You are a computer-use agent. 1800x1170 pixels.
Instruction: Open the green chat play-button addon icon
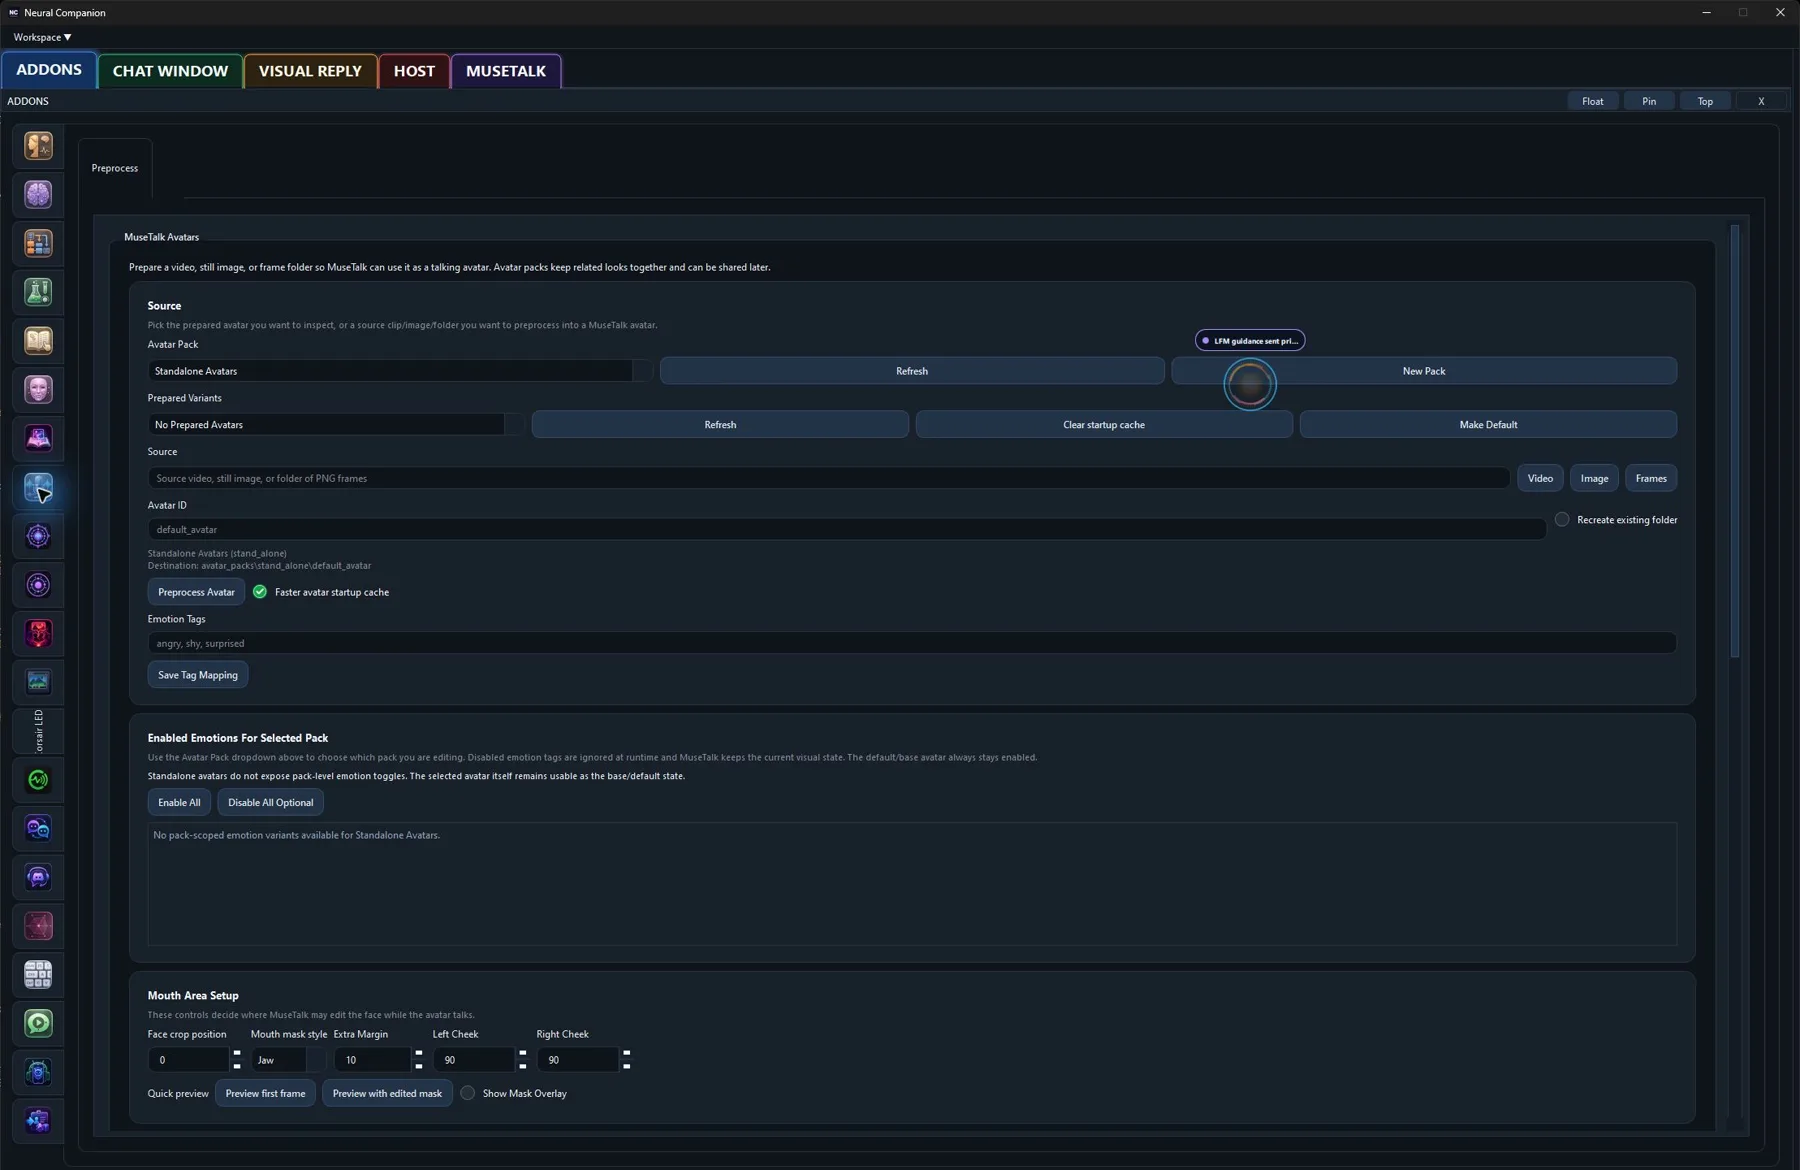38,1023
